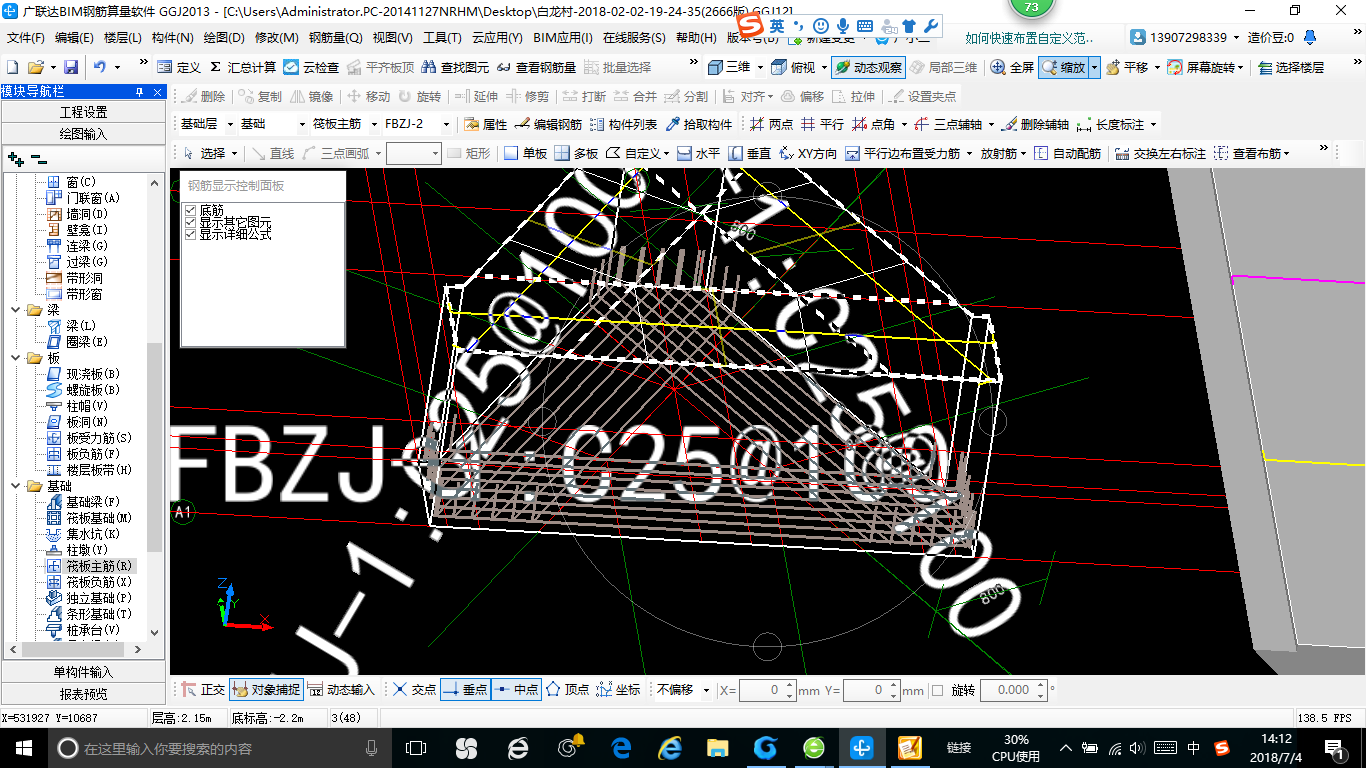Click 查找图元 find element tool

[x=456, y=67]
